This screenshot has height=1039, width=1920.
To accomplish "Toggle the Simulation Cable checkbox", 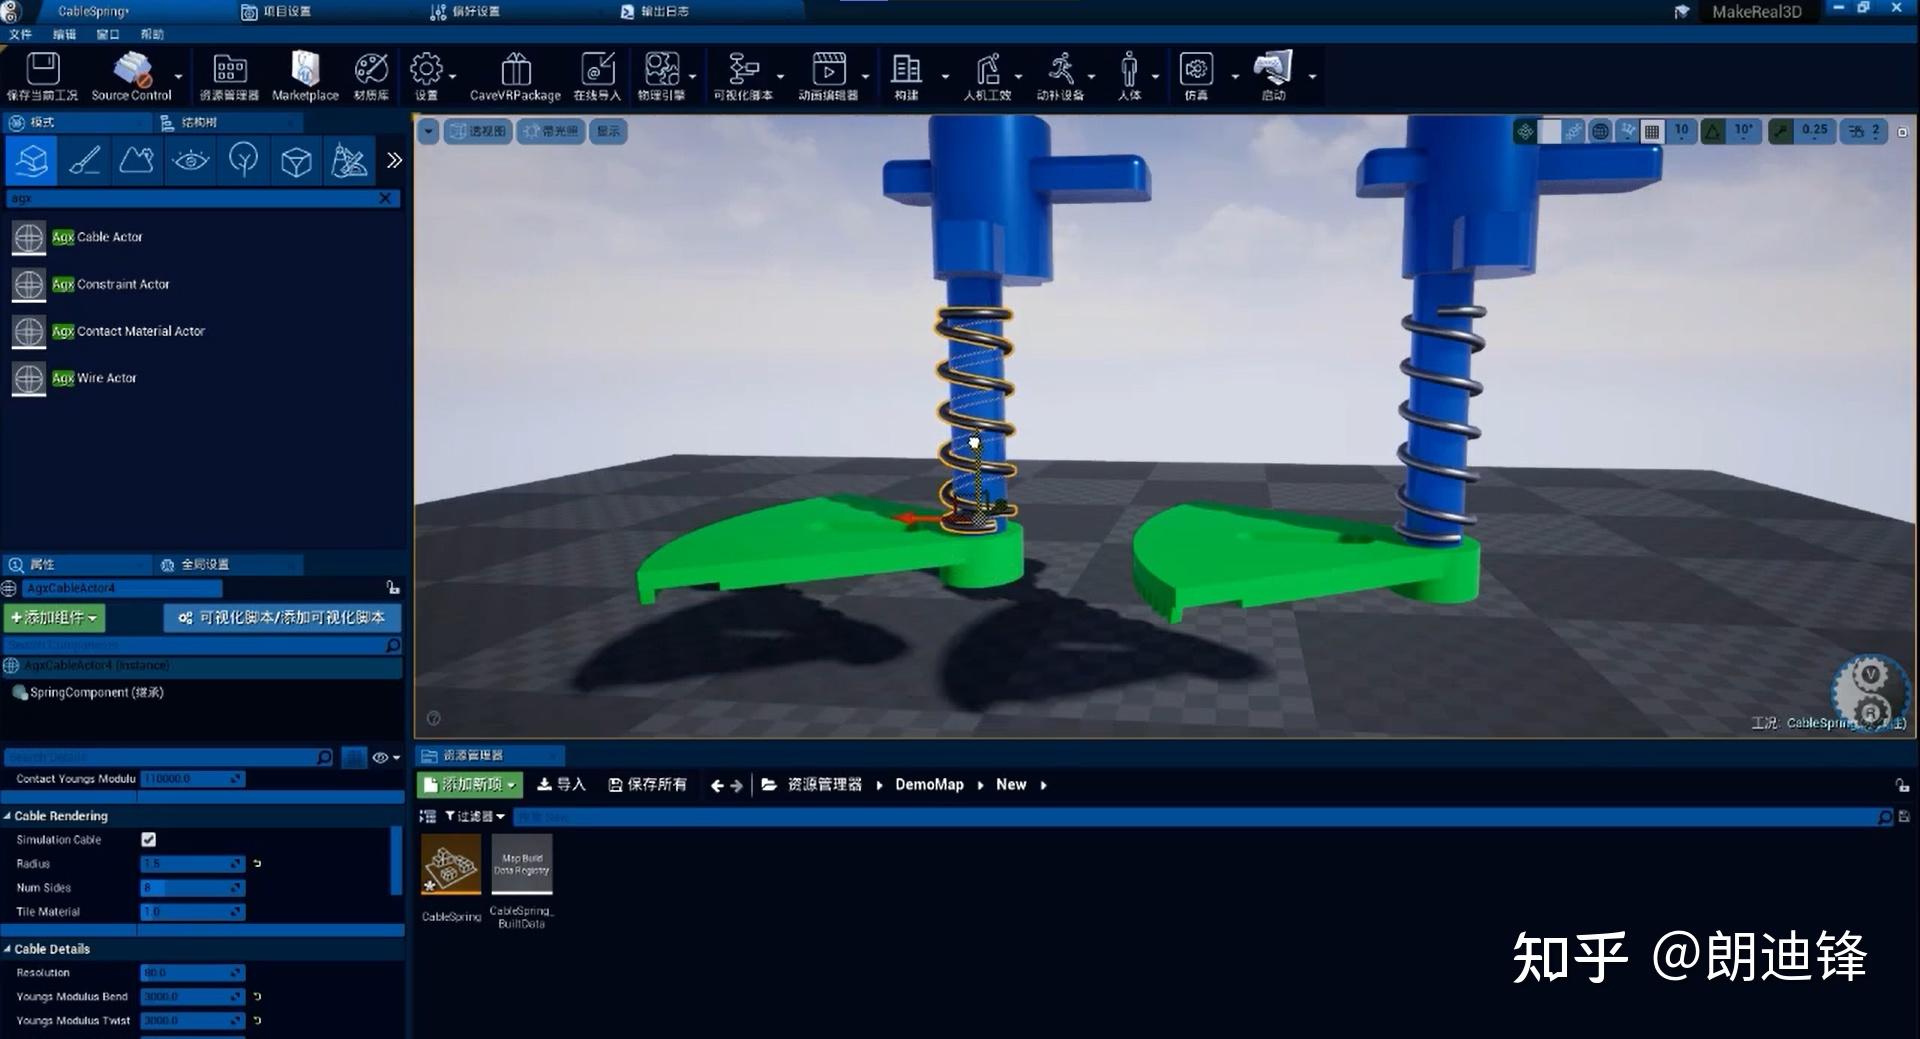I will coord(148,839).
